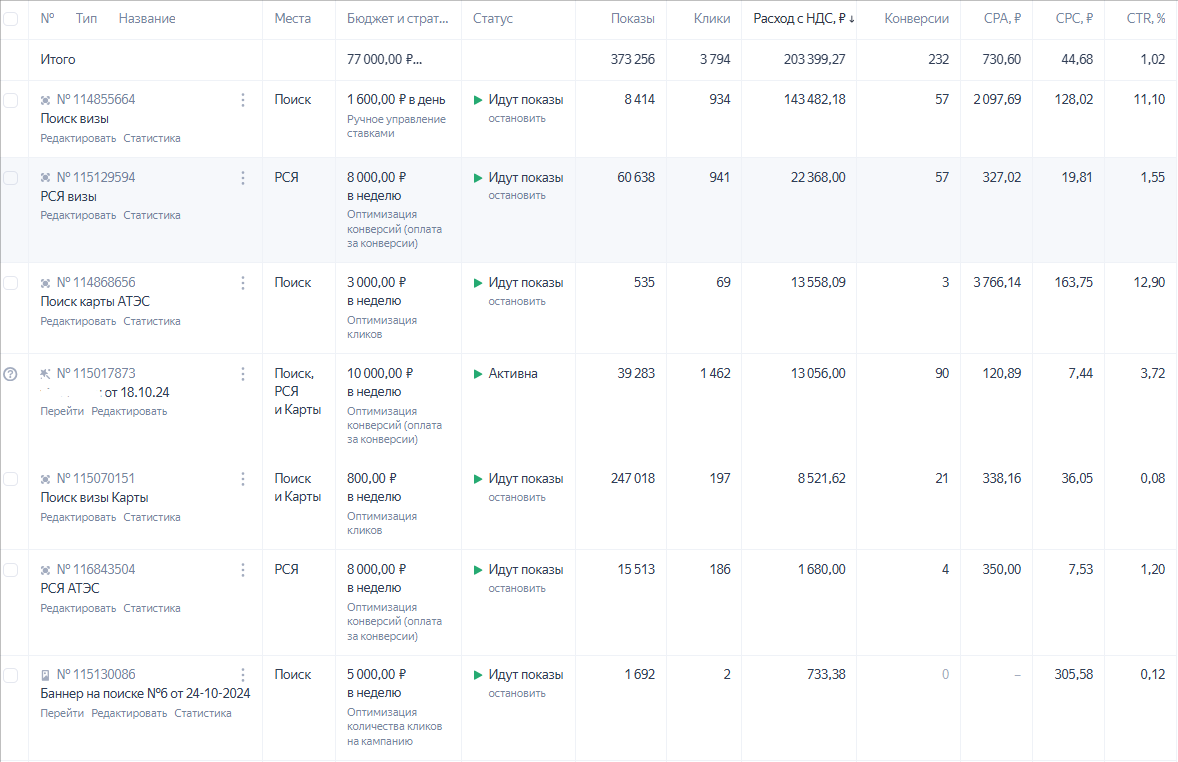
Task: Sort by the Конверсии column header
Action: 917,19
